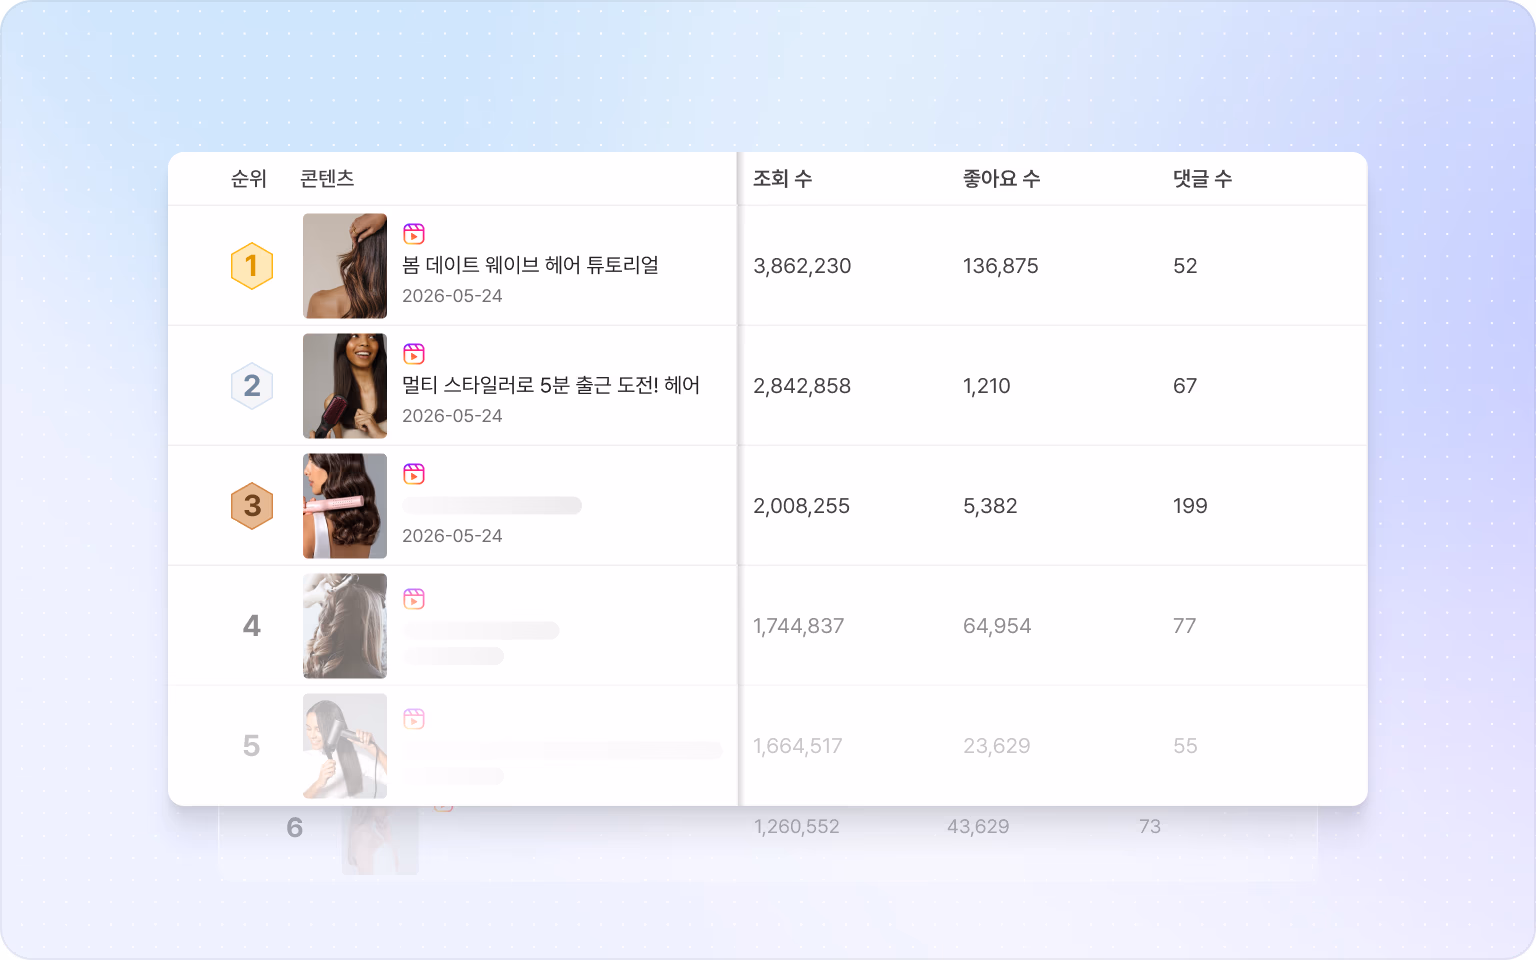
Task: Sort by the 댓글 수 column header
Action: click(x=1202, y=179)
